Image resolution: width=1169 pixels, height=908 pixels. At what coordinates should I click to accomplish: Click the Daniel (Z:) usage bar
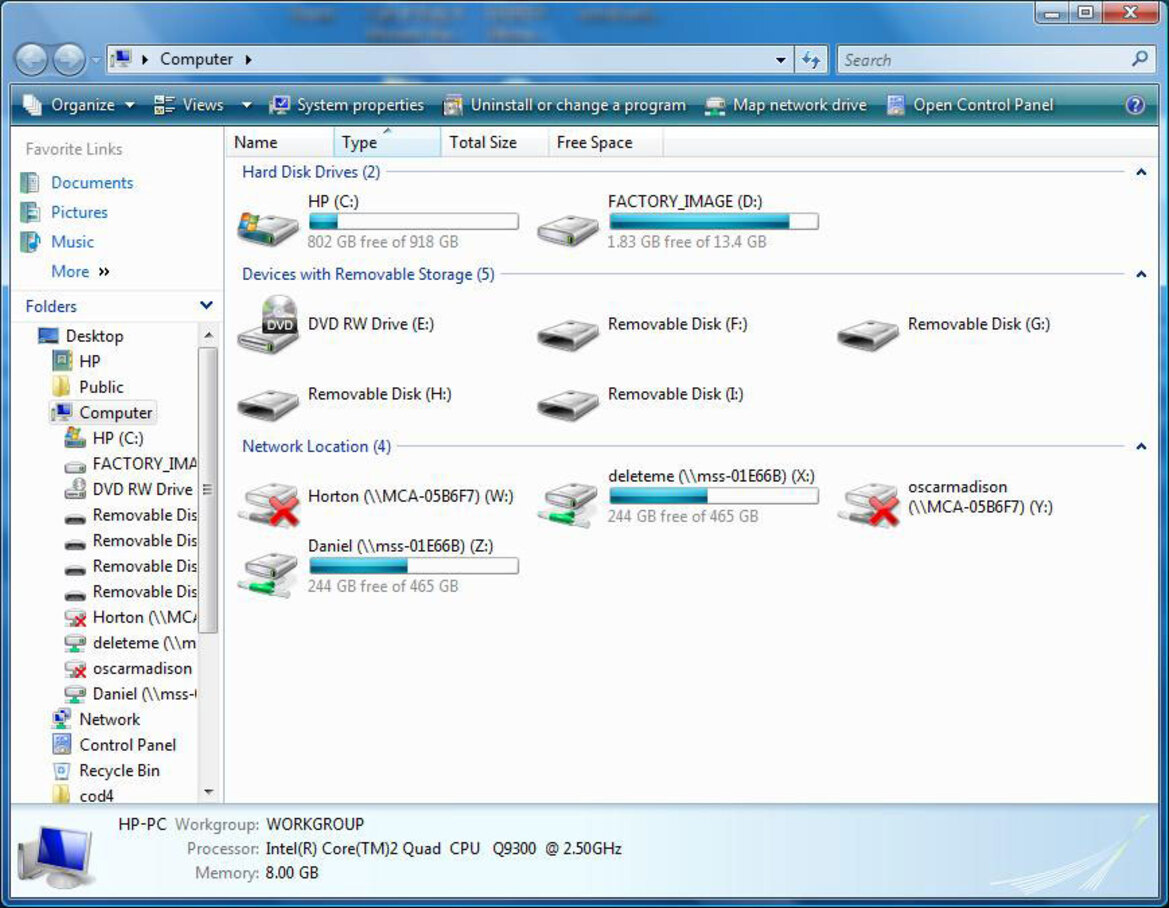(x=414, y=566)
